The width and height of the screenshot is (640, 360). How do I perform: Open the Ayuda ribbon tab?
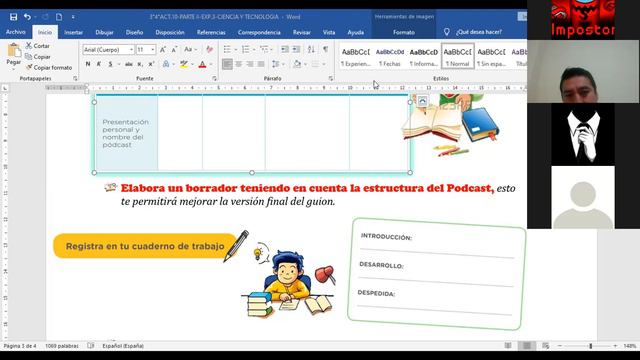point(356,32)
